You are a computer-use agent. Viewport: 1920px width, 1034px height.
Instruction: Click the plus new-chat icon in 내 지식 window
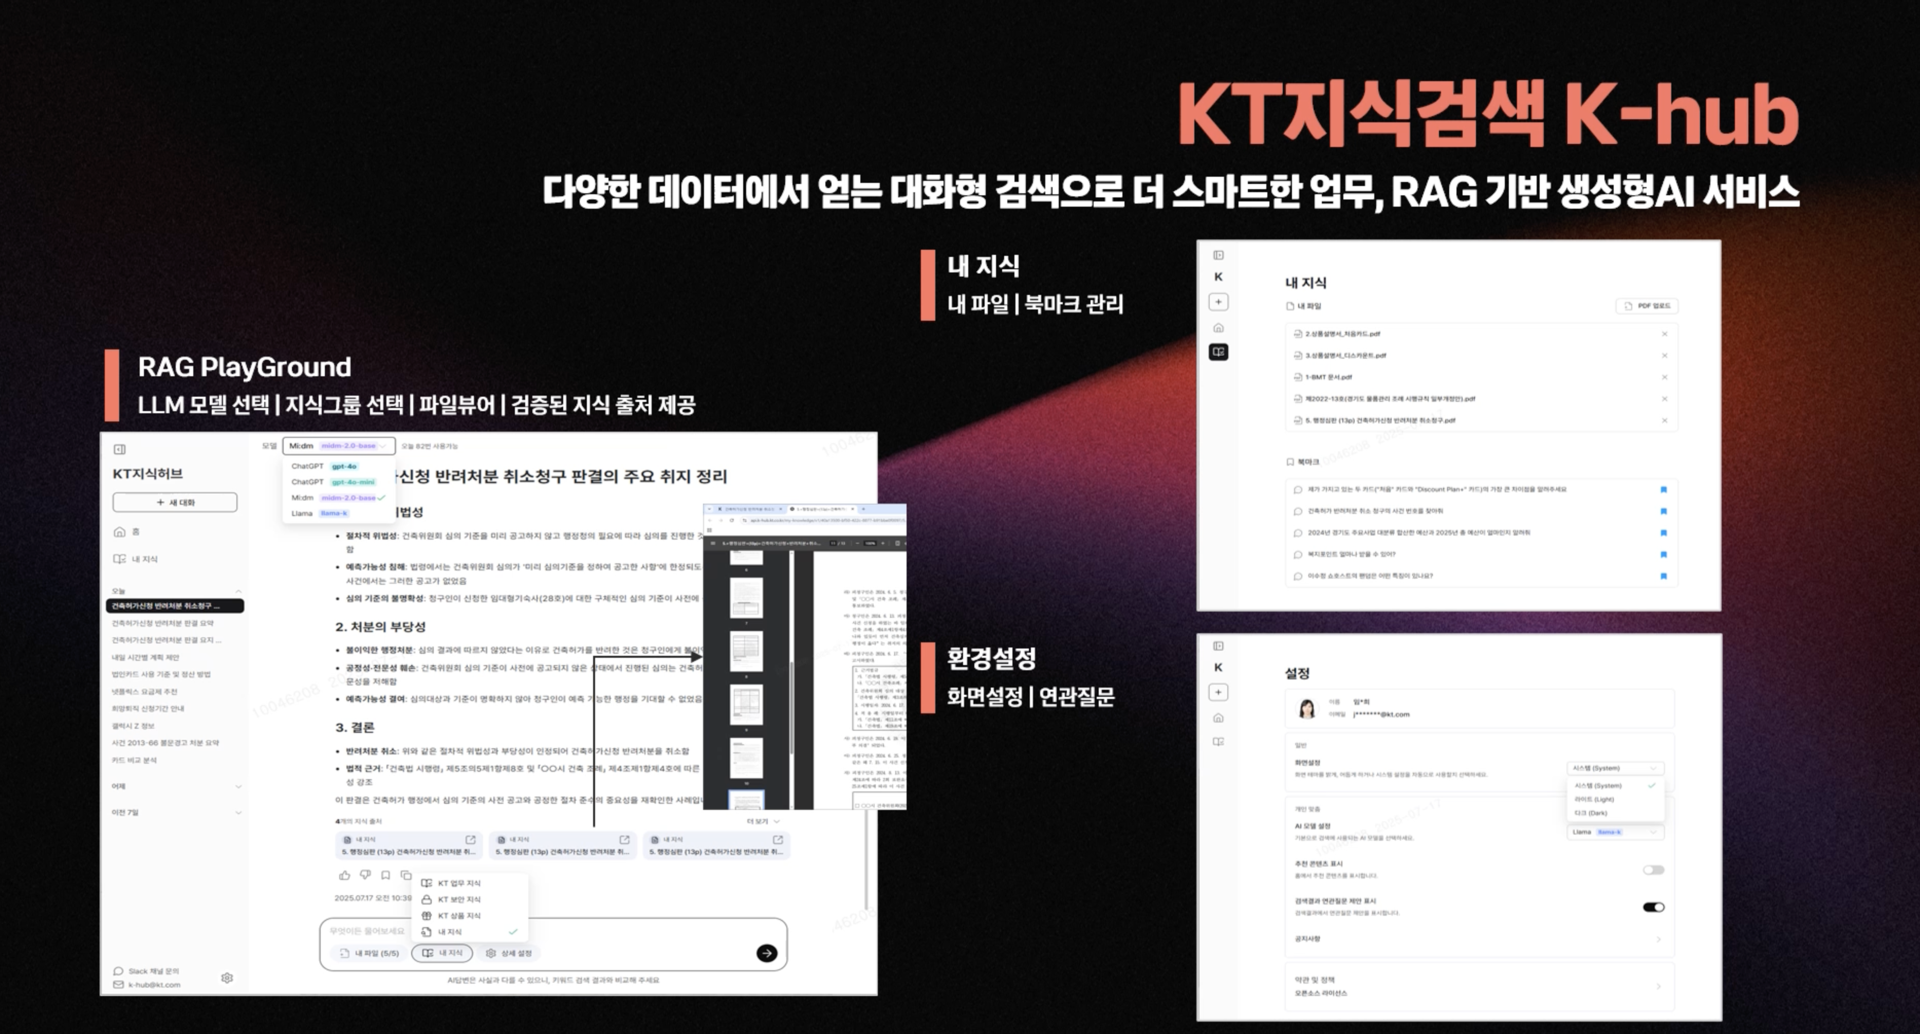(1218, 301)
